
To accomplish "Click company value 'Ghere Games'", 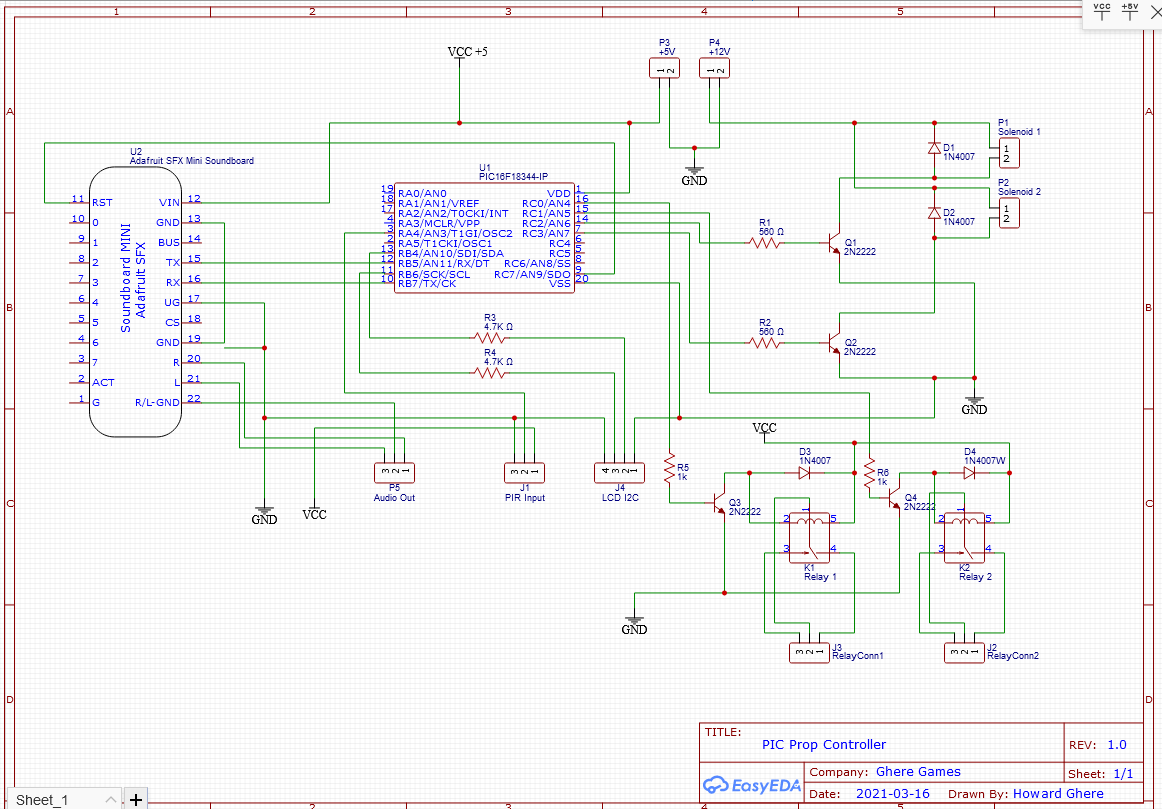I will point(918,771).
